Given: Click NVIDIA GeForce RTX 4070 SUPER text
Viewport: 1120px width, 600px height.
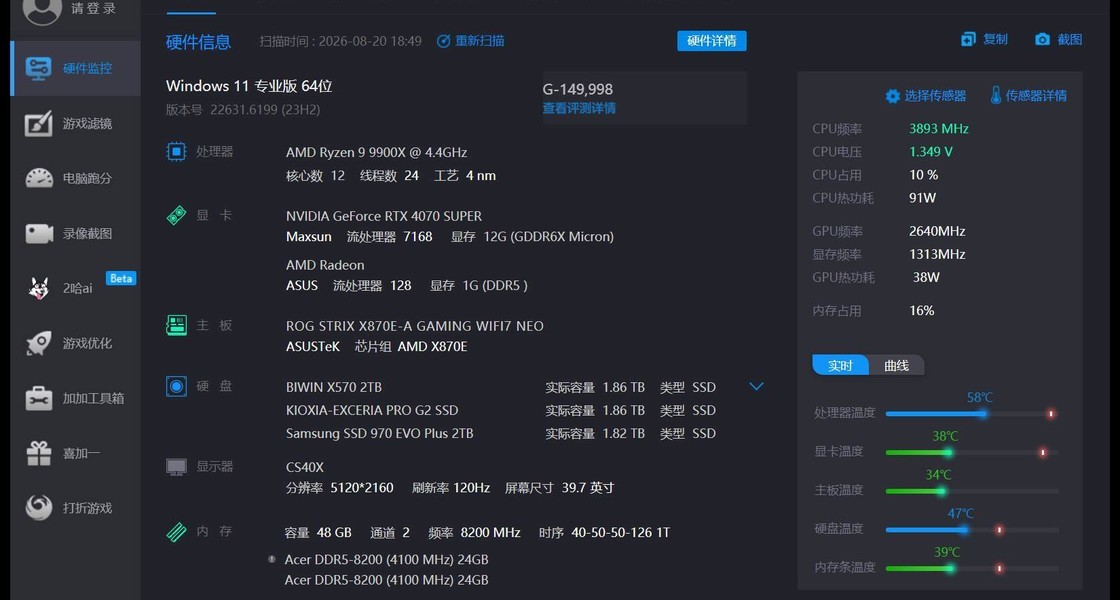Looking at the screenshot, I should click(384, 216).
